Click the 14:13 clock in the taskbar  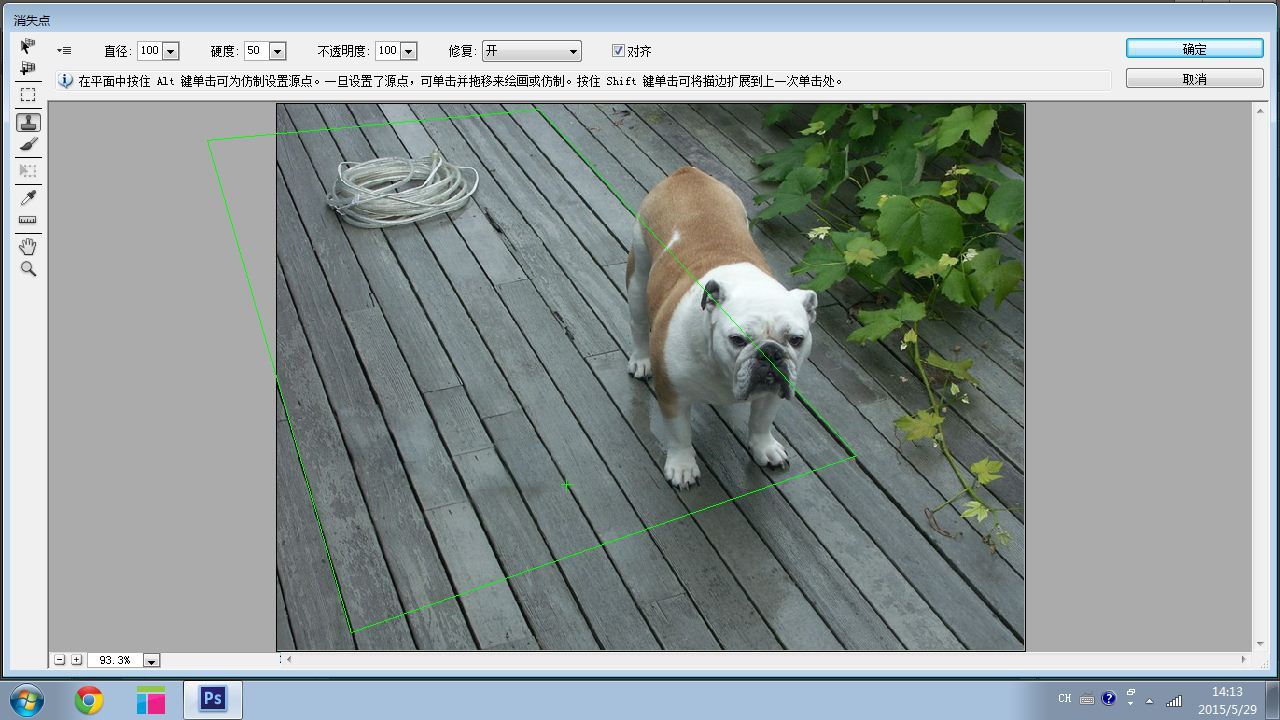point(1227,691)
